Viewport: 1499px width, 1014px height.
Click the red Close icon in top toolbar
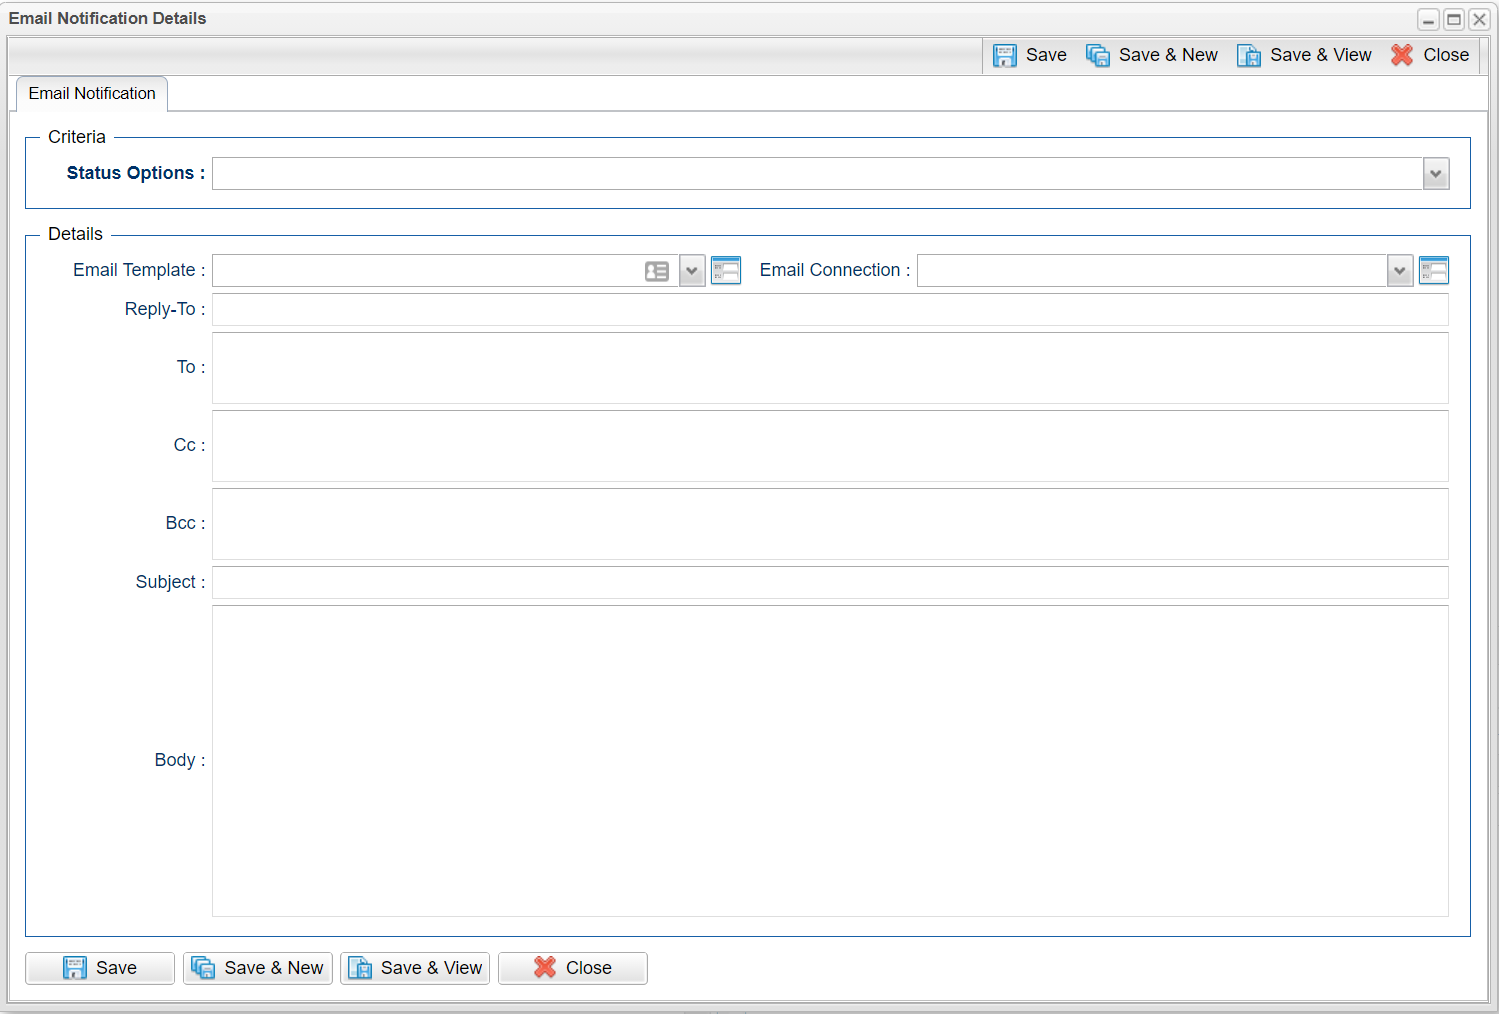[x=1402, y=56]
